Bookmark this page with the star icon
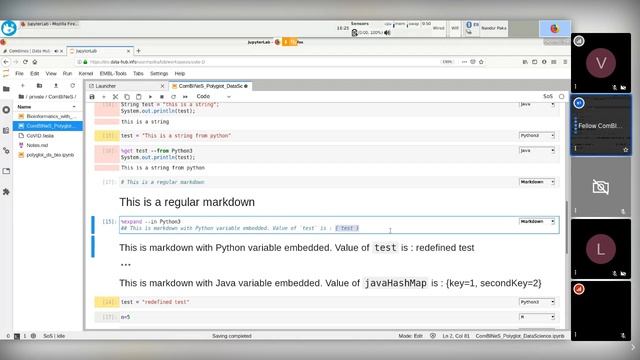Screen dimensions: 640x360 (x=481, y=62)
